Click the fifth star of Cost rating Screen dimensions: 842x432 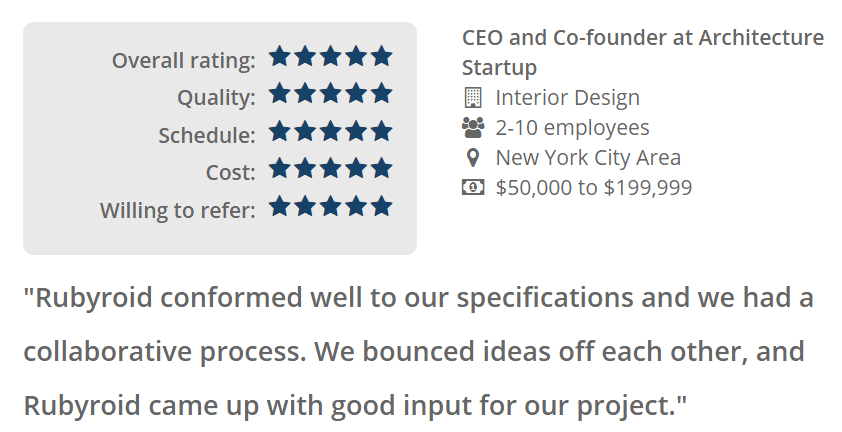click(x=381, y=169)
